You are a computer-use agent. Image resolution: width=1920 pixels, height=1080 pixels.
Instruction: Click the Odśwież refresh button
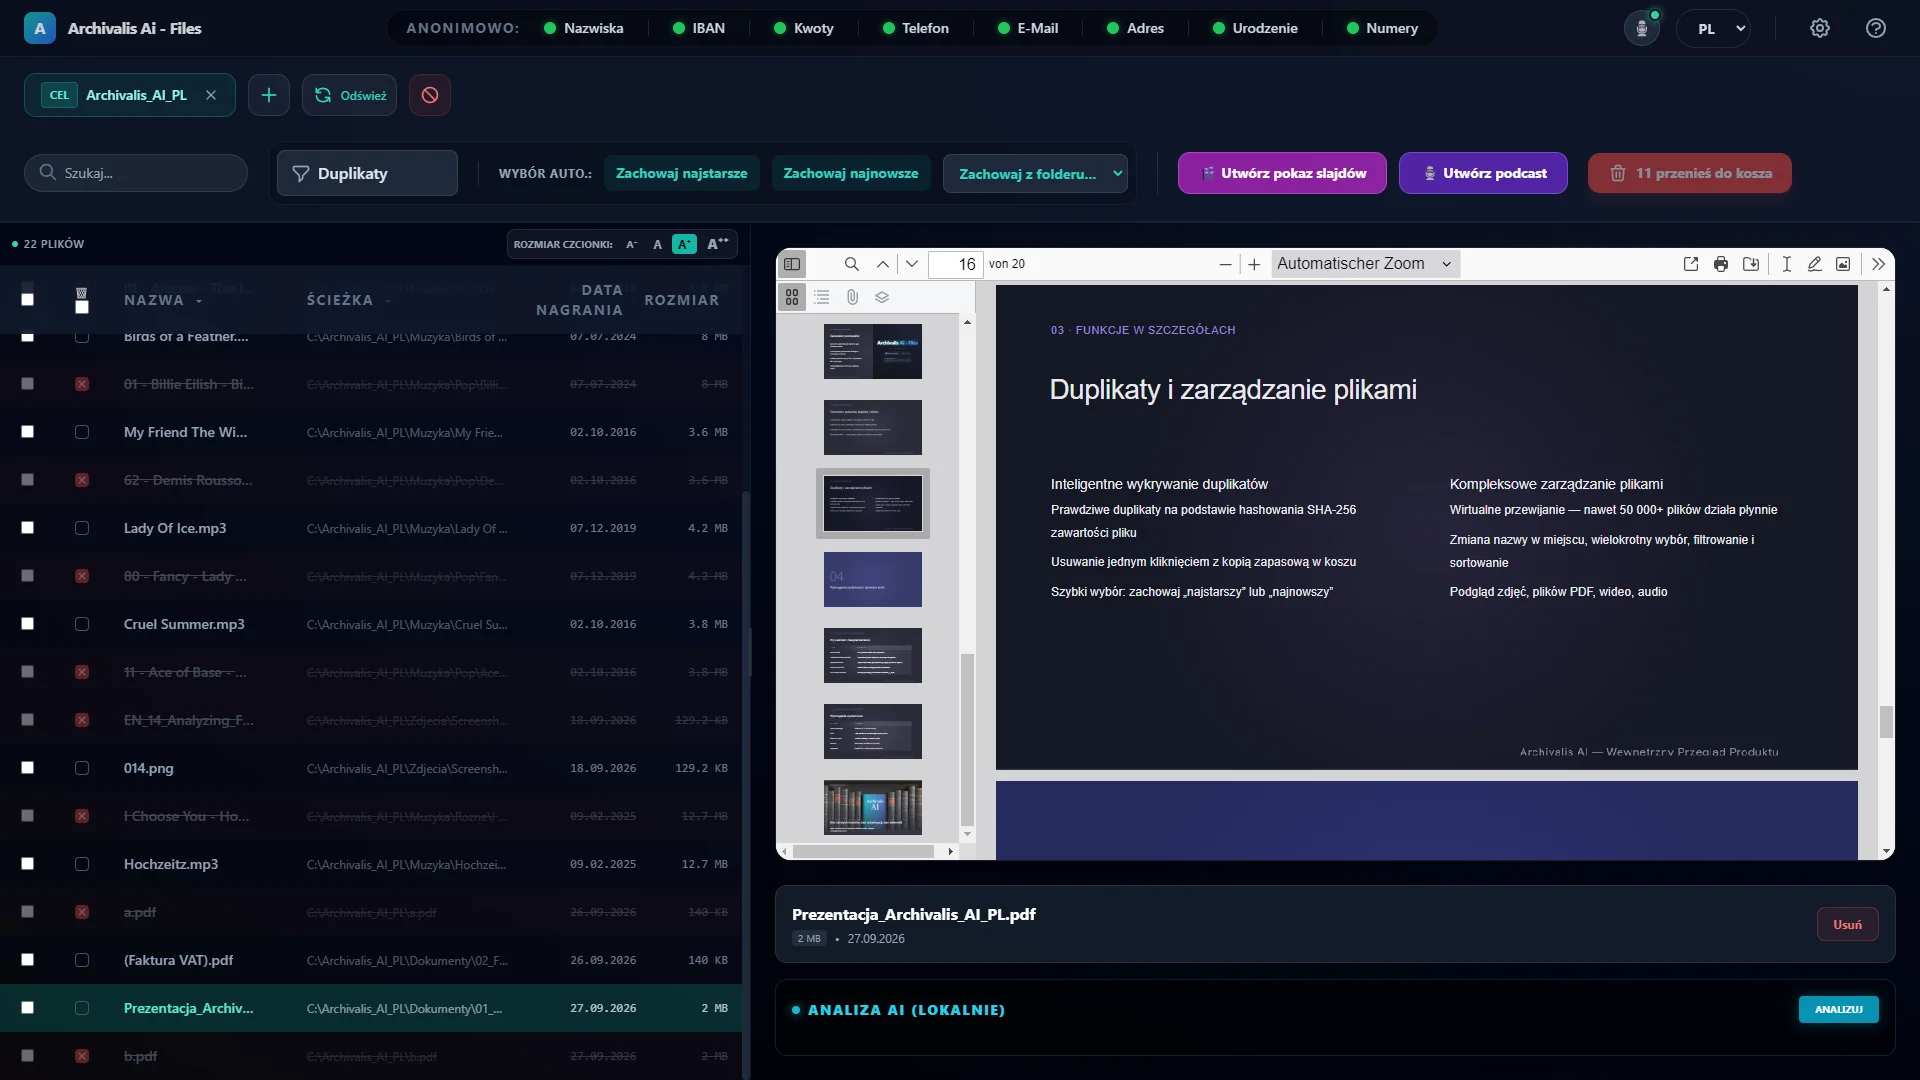[350, 95]
